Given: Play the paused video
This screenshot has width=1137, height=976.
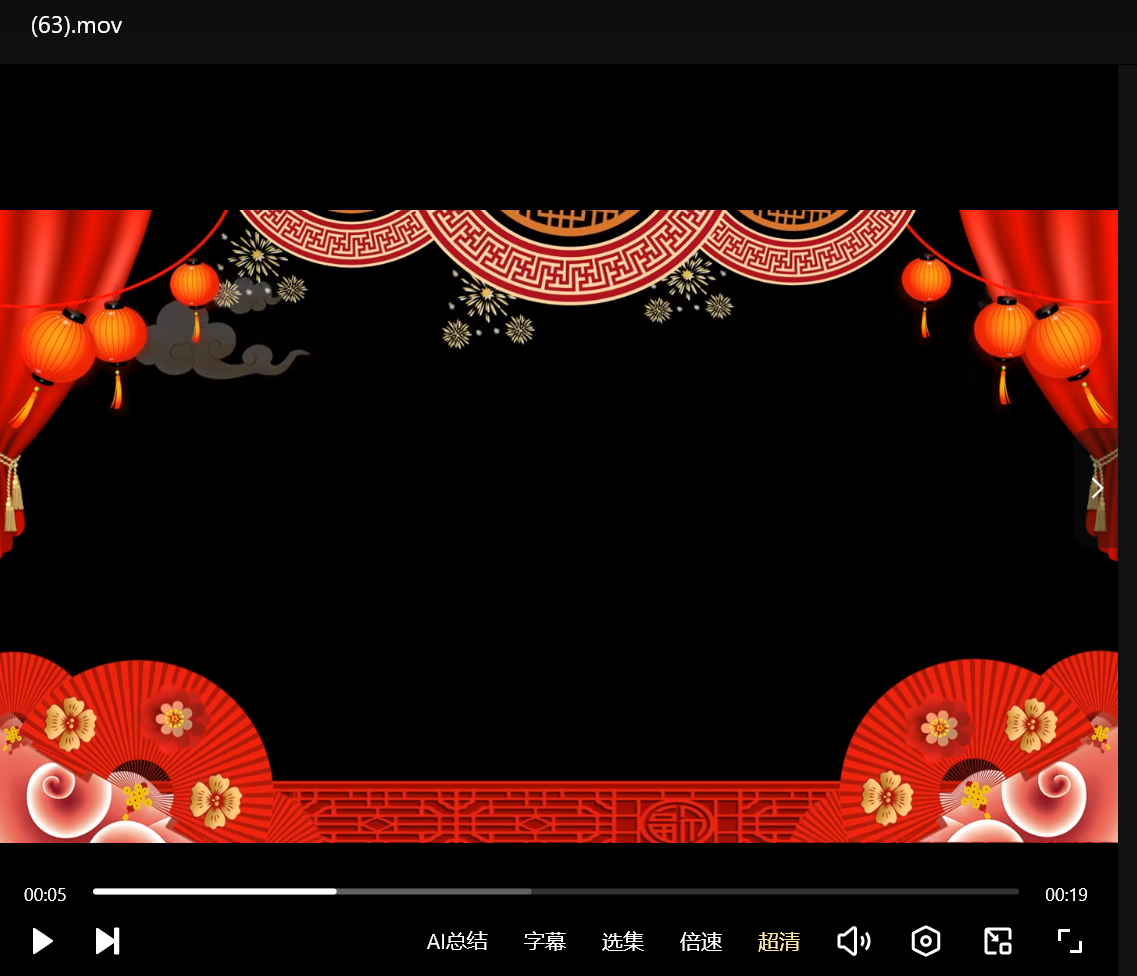Looking at the screenshot, I should (42, 941).
